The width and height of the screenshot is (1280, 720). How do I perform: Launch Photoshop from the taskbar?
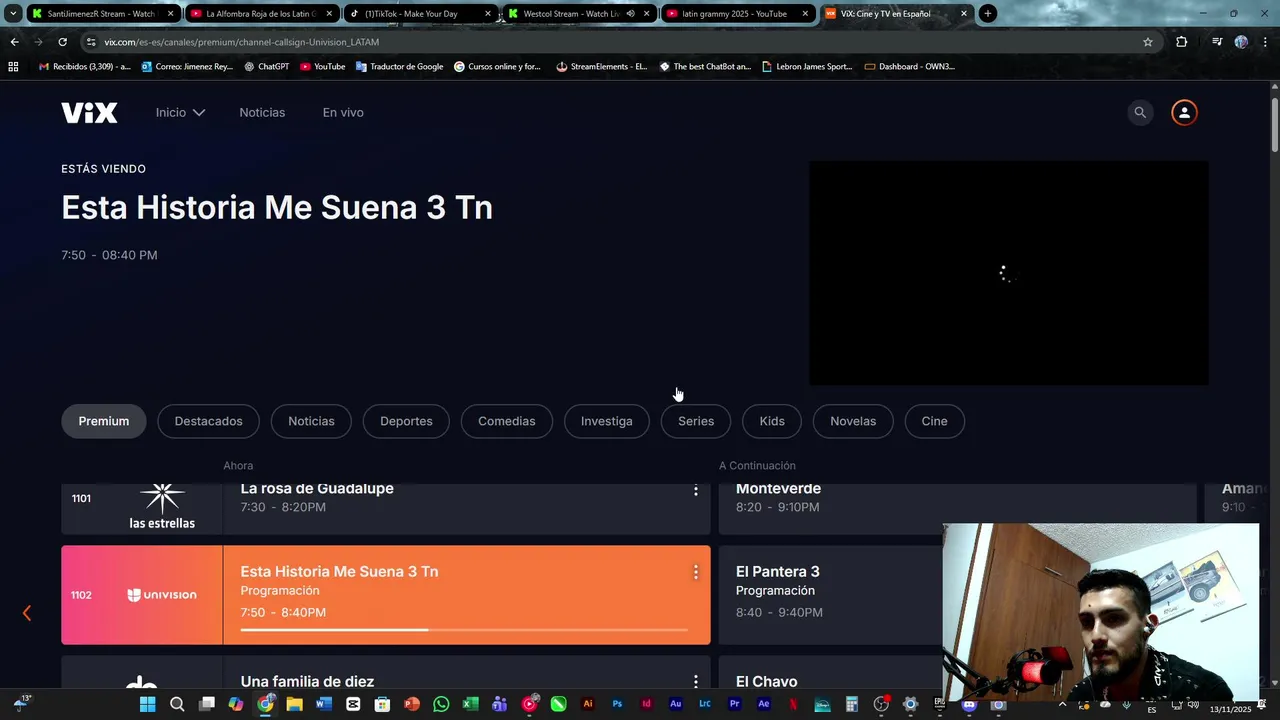(617, 704)
